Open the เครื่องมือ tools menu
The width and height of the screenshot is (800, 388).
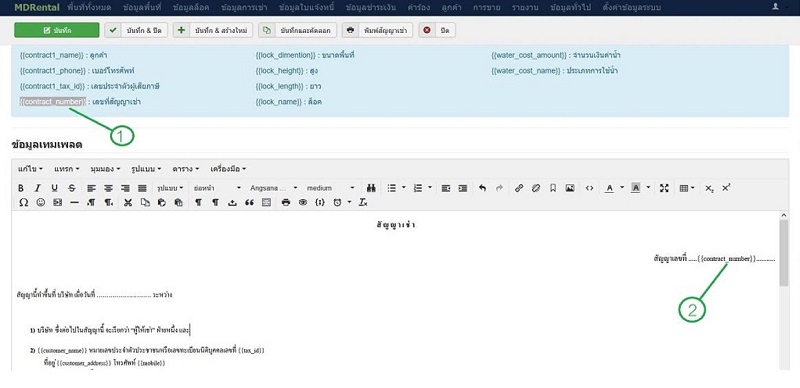click(228, 169)
